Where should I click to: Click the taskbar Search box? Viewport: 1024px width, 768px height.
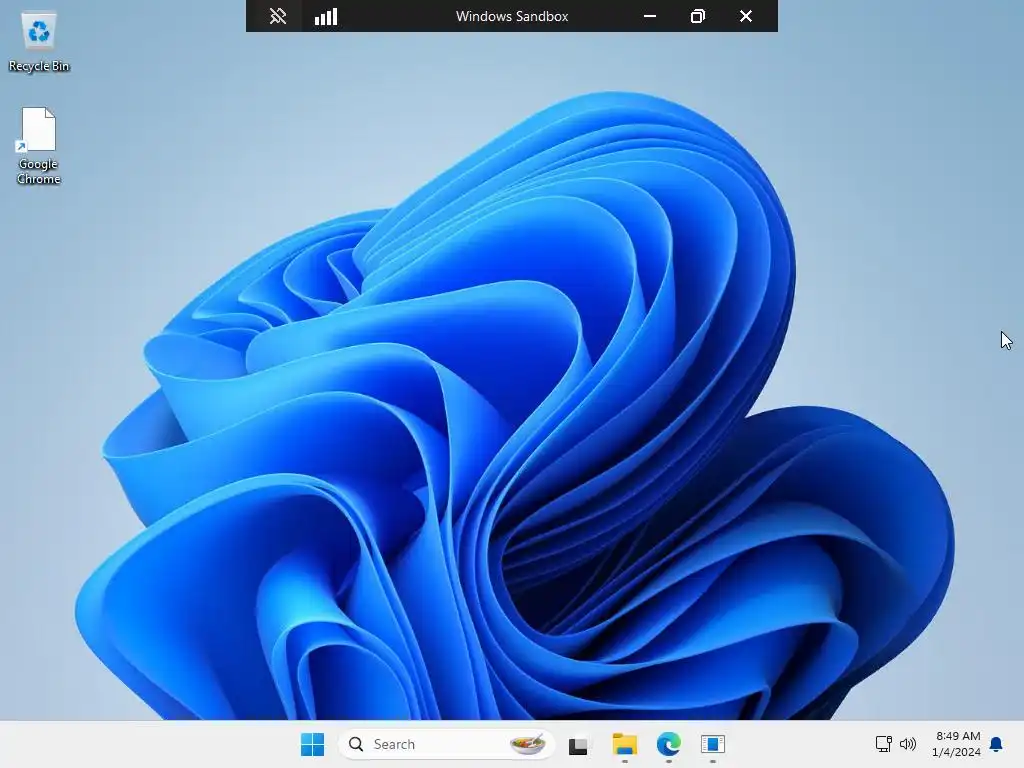[447, 744]
